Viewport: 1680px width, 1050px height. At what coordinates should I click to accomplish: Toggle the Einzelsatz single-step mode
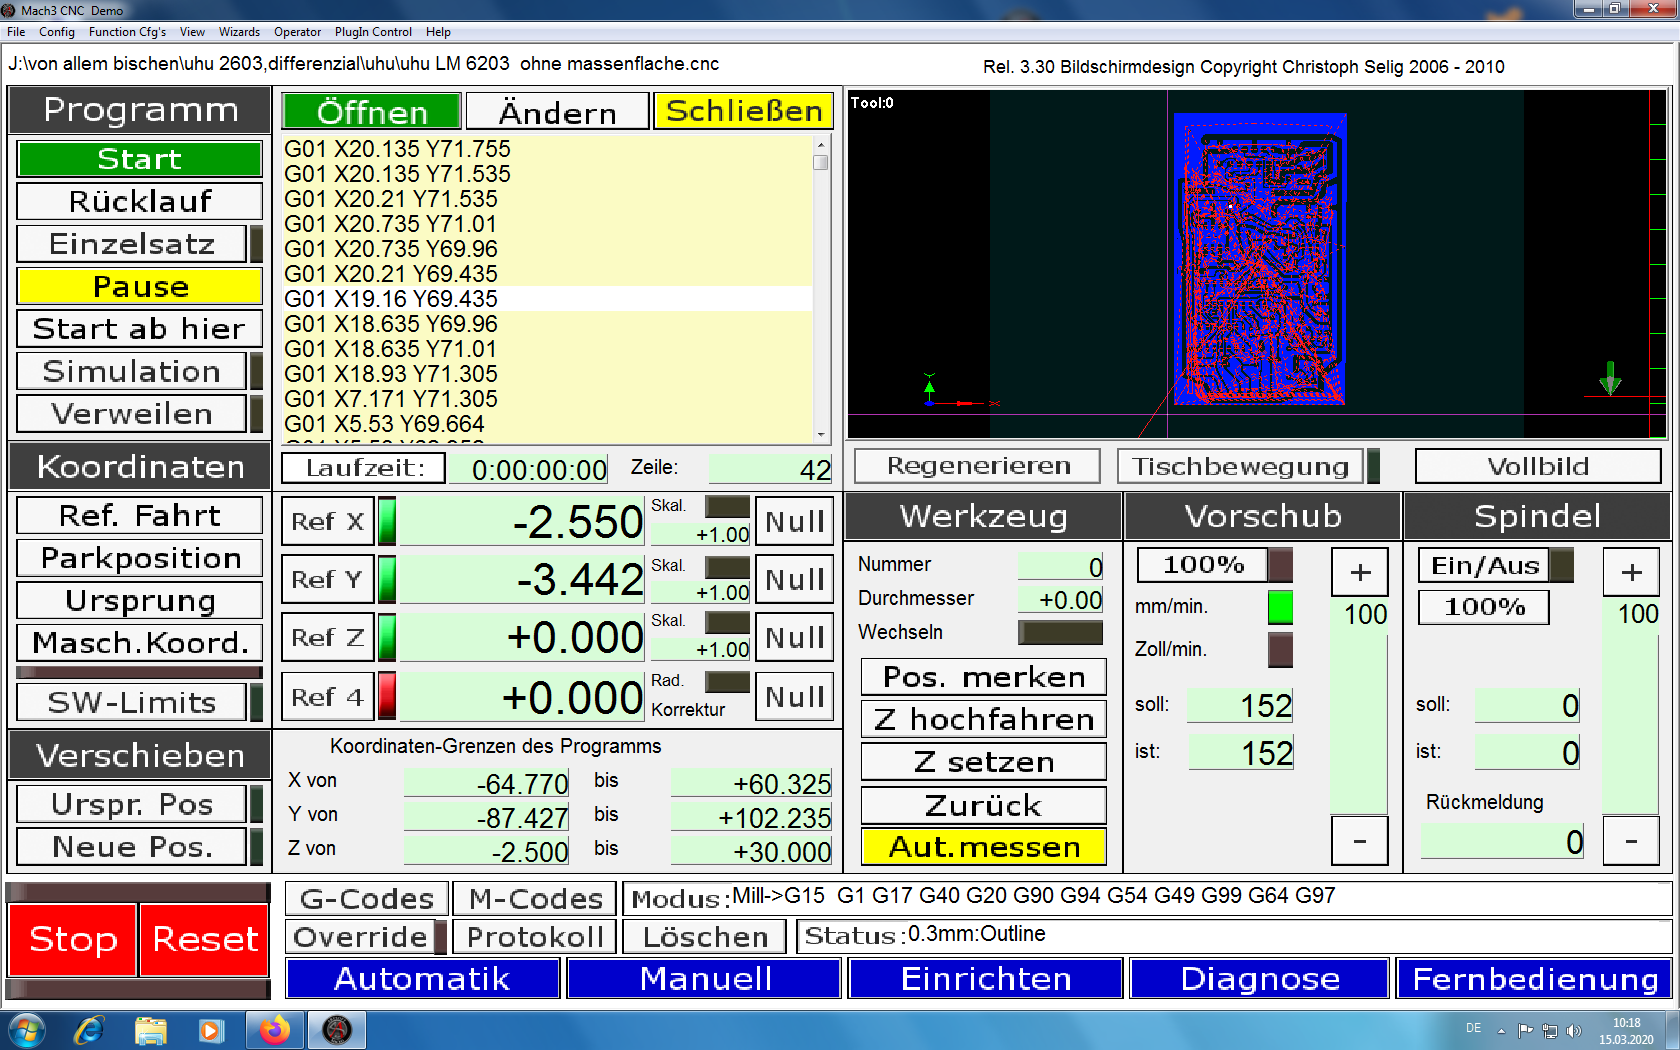tap(132, 244)
